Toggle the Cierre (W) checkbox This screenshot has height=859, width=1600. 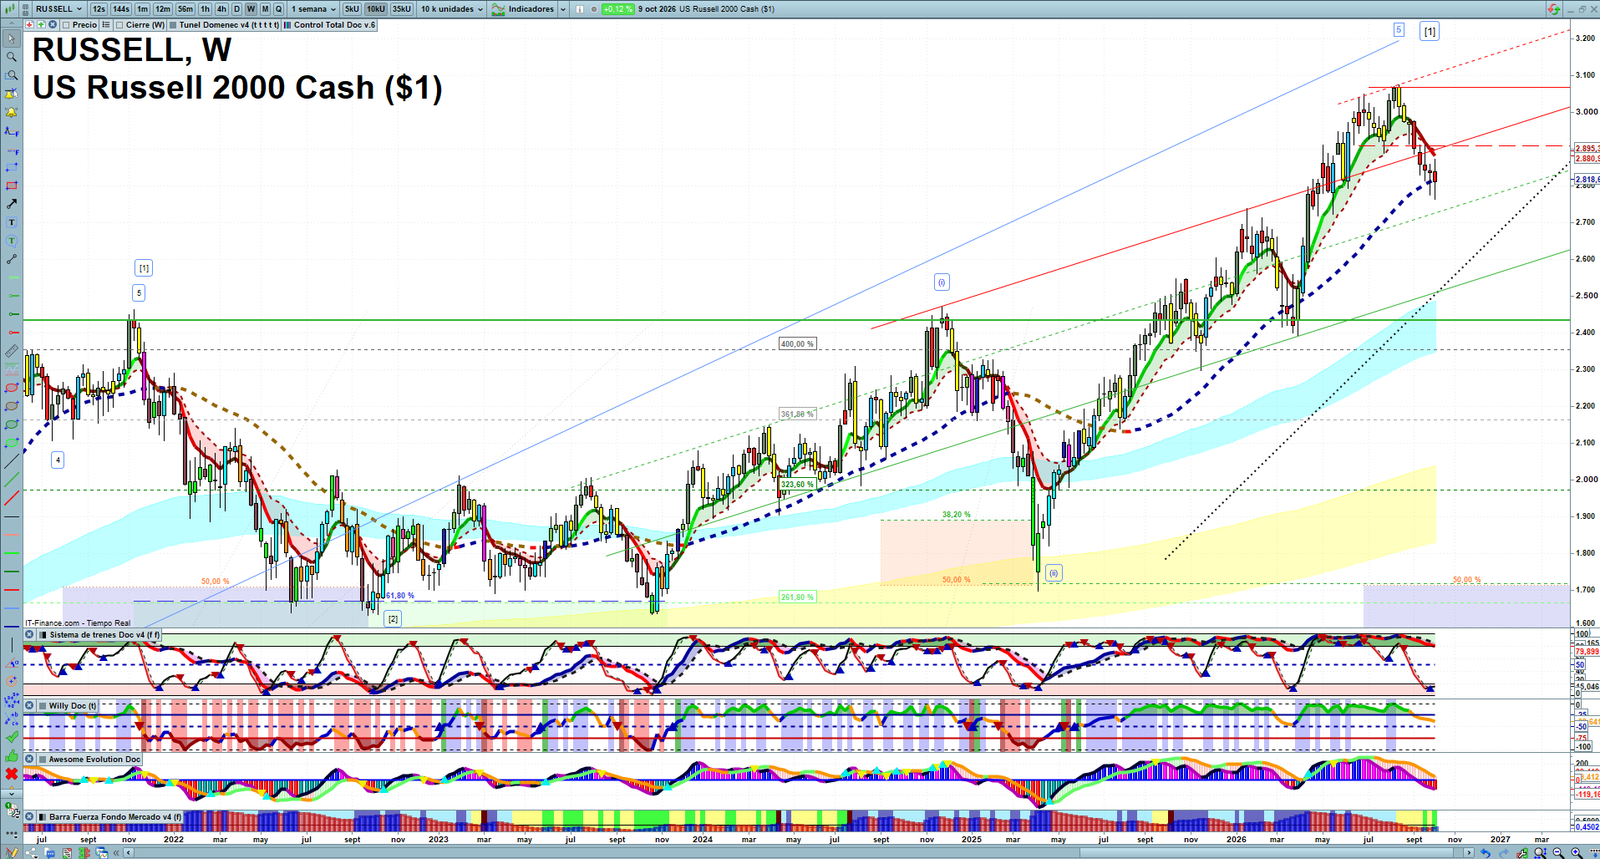pos(120,25)
